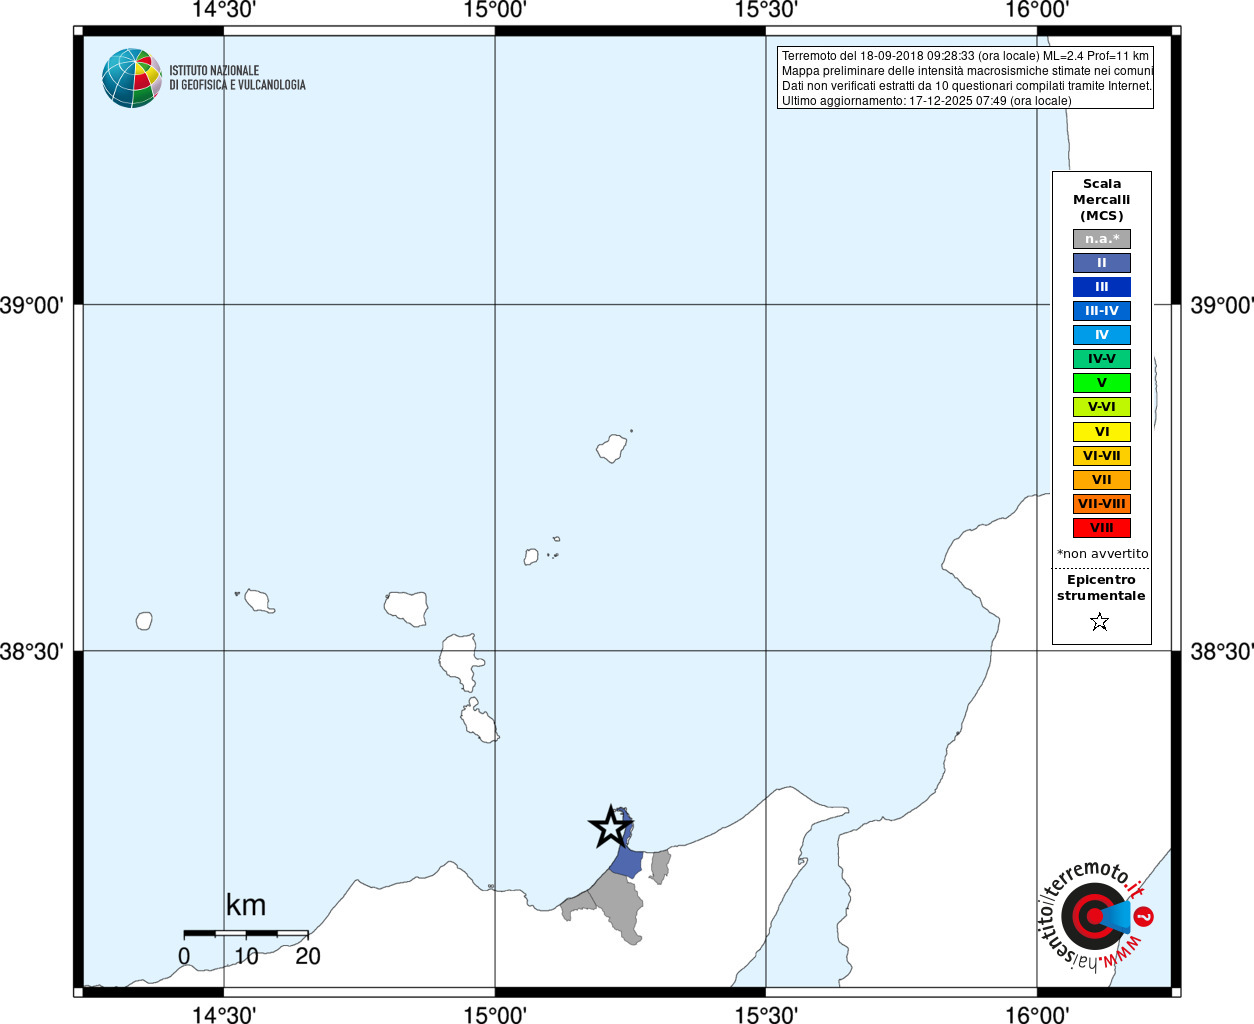Viewport: 1254px width, 1024px height.
Task: Click the northernmost small island on the map
Action: coord(613,447)
